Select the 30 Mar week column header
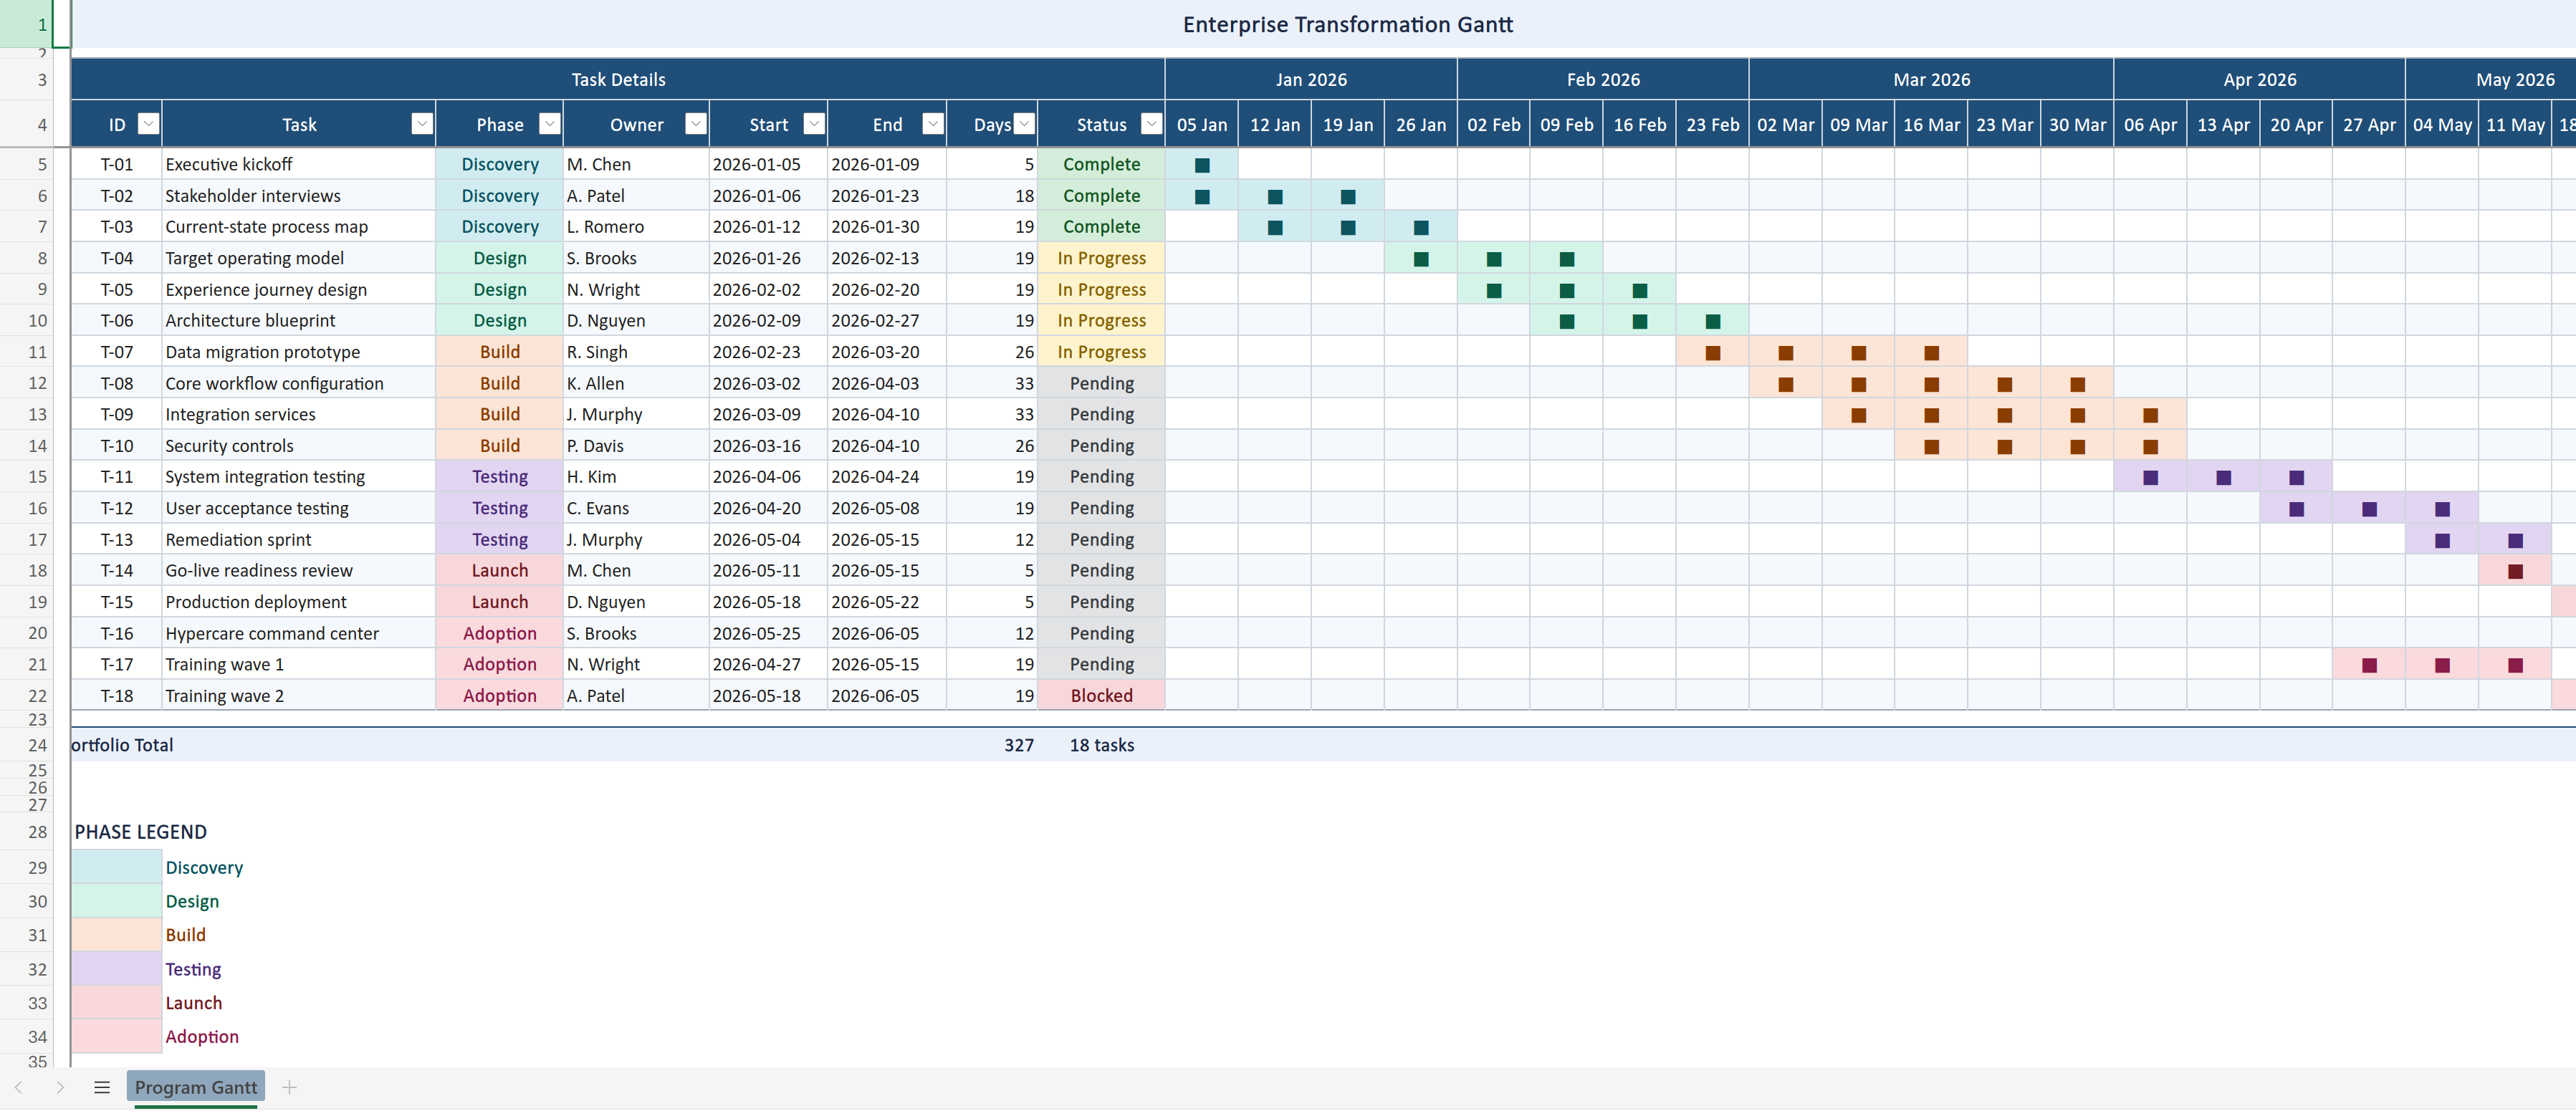The height and width of the screenshot is (1116, 2576). 2077,125
